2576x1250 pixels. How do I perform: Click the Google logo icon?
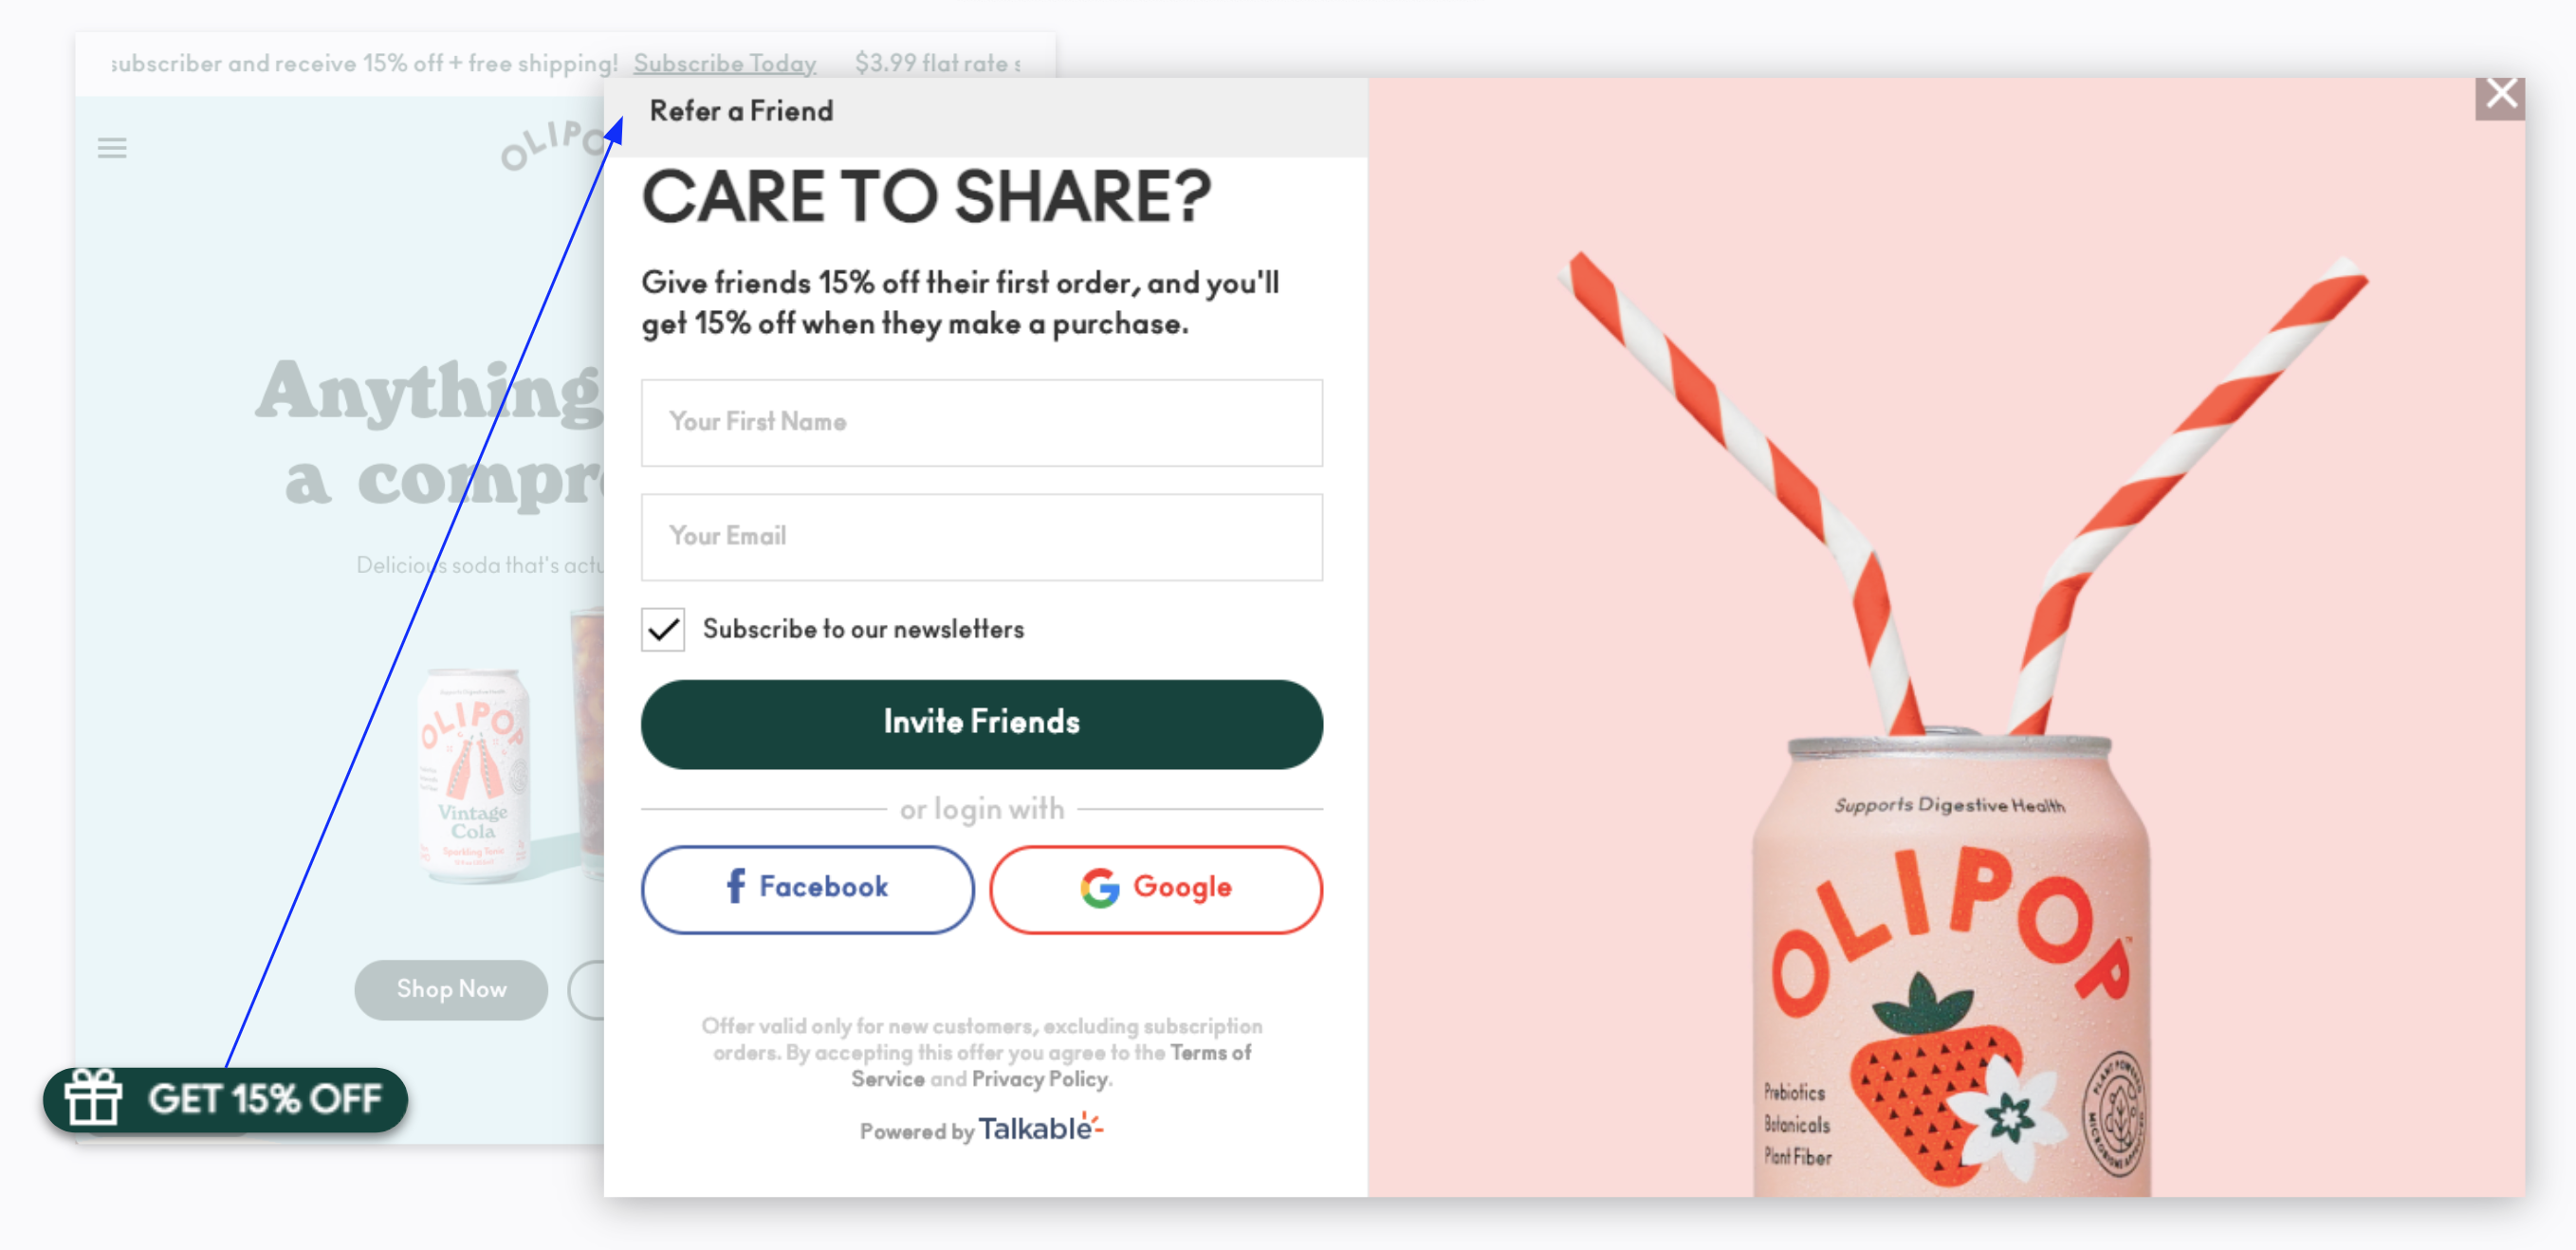pos(1099,888)
